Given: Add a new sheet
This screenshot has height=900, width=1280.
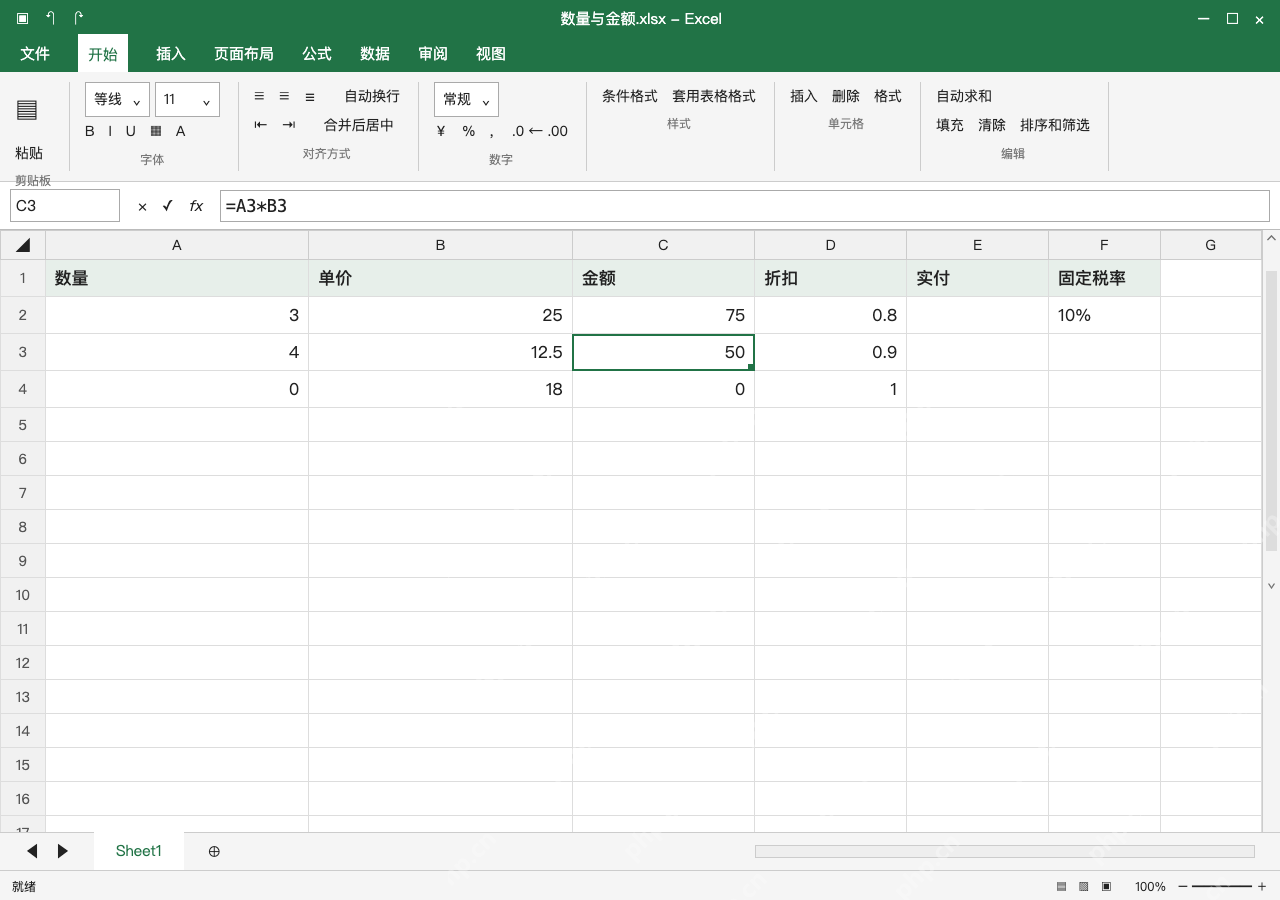Looking at the screenshot, I should click(x=214, y=851).
